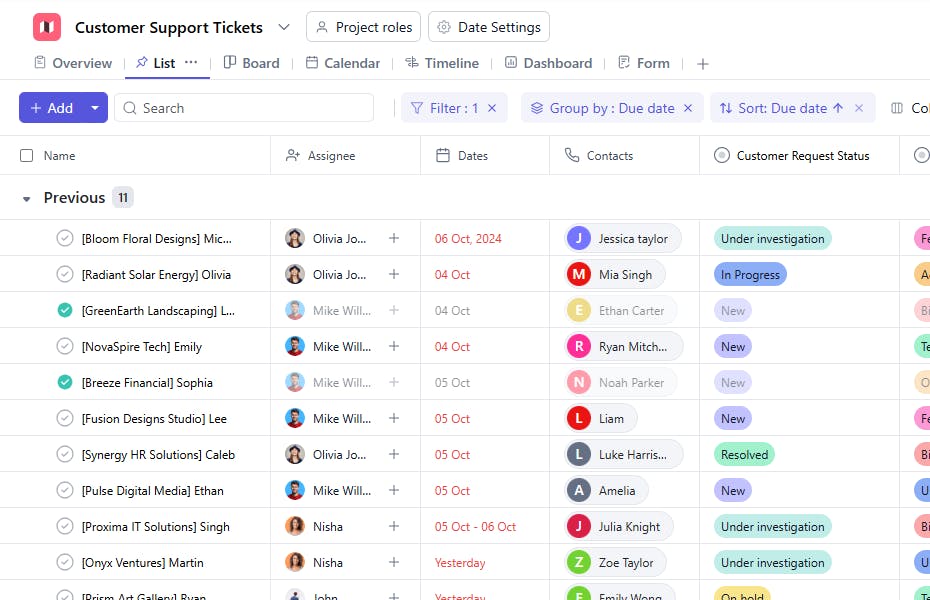Add a new view with the plus icon
The image size is (930, 600).
(702, 63)
